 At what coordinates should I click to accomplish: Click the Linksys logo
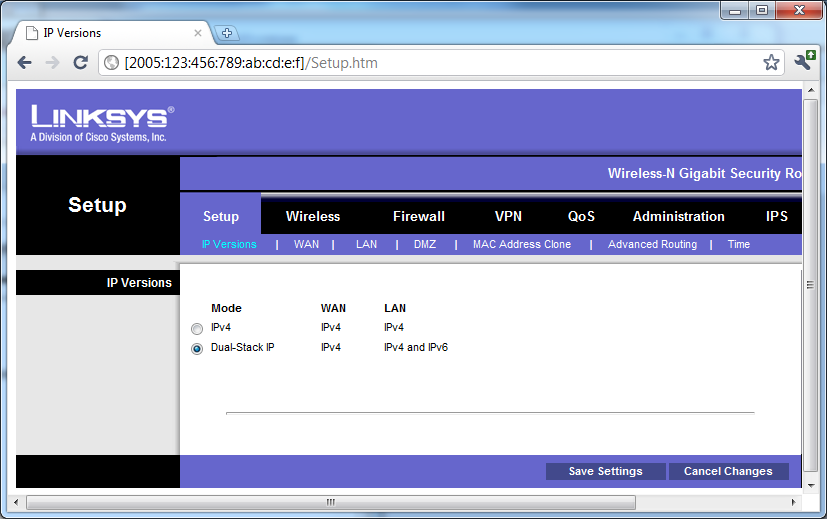click(102, 123)
